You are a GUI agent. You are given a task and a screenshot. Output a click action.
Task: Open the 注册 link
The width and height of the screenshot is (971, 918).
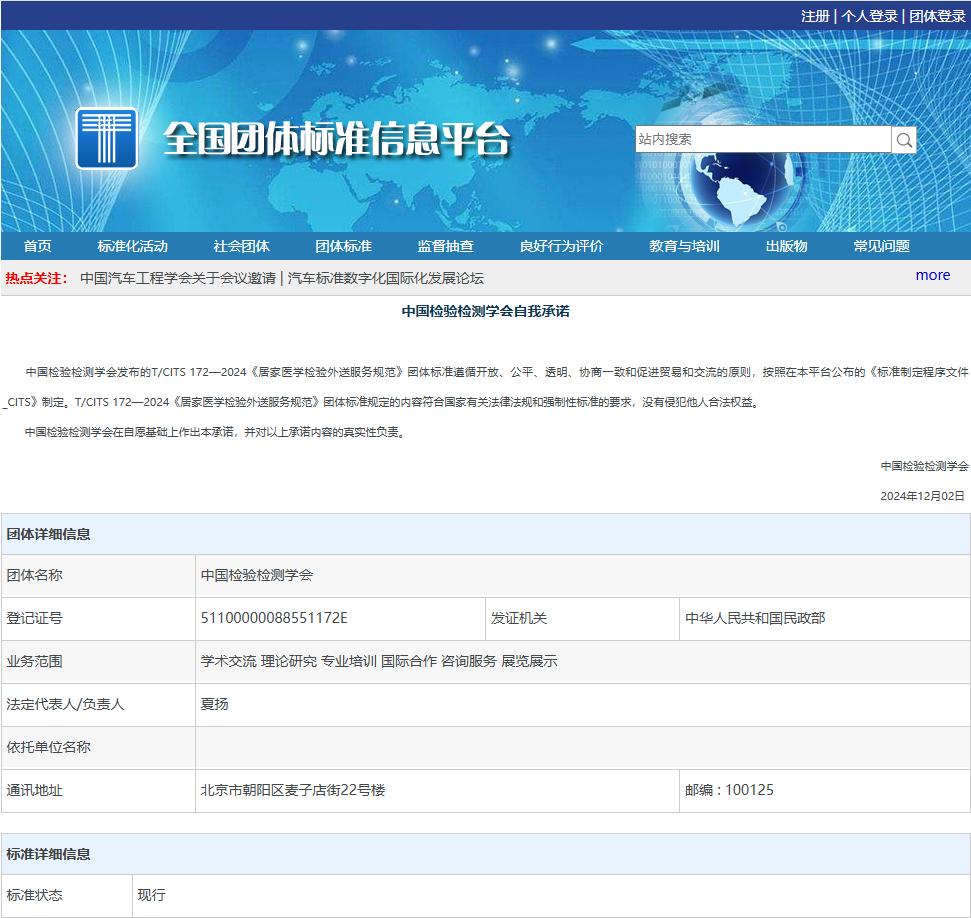coord(815,16)
